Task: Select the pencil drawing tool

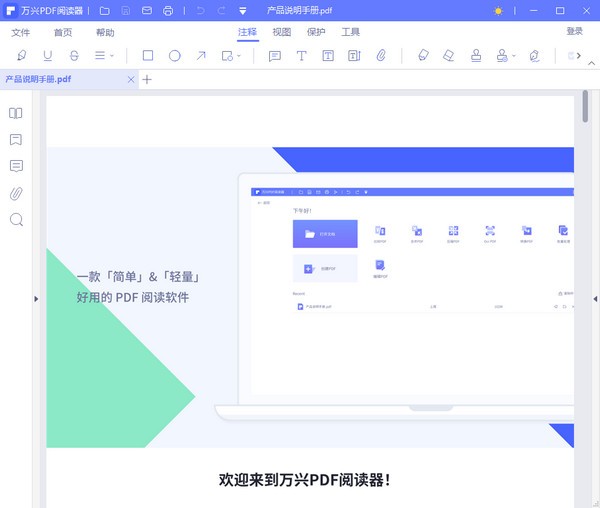Action: (x=423, y=55)
